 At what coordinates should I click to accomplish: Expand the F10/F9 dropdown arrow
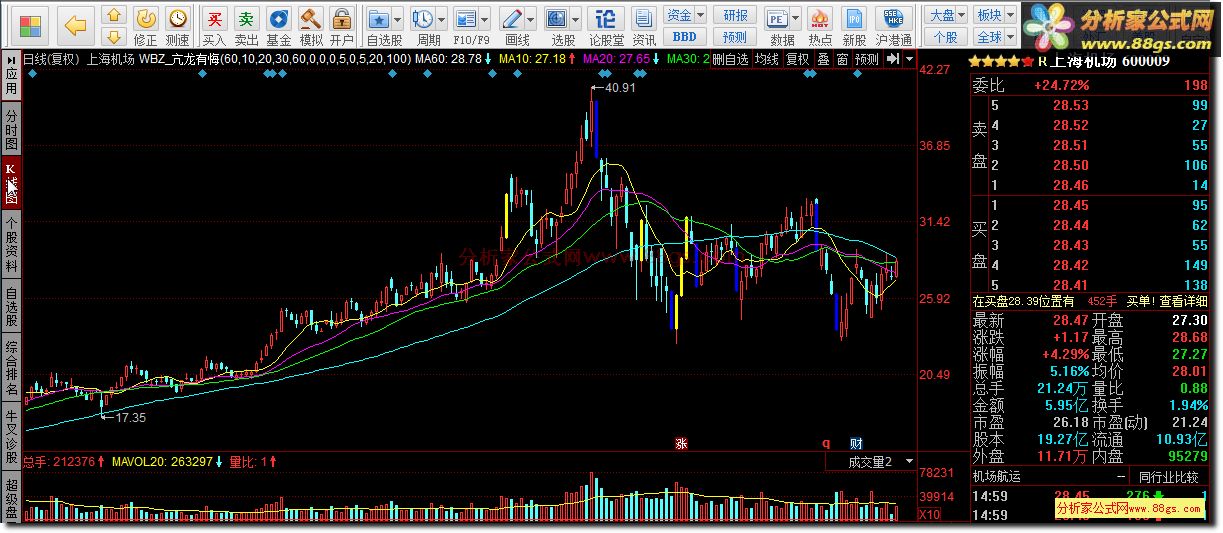pyautogui.click(x=485, y=18)
